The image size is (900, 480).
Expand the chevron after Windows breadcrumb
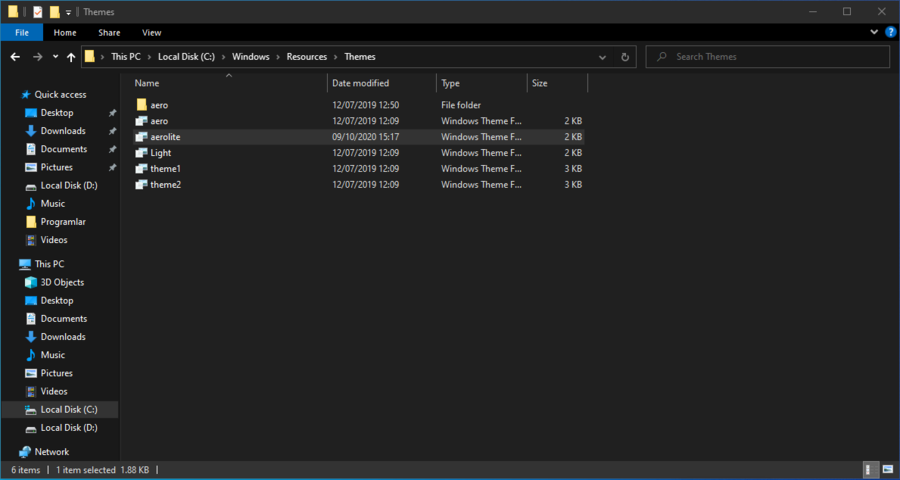tap(278, 57)
